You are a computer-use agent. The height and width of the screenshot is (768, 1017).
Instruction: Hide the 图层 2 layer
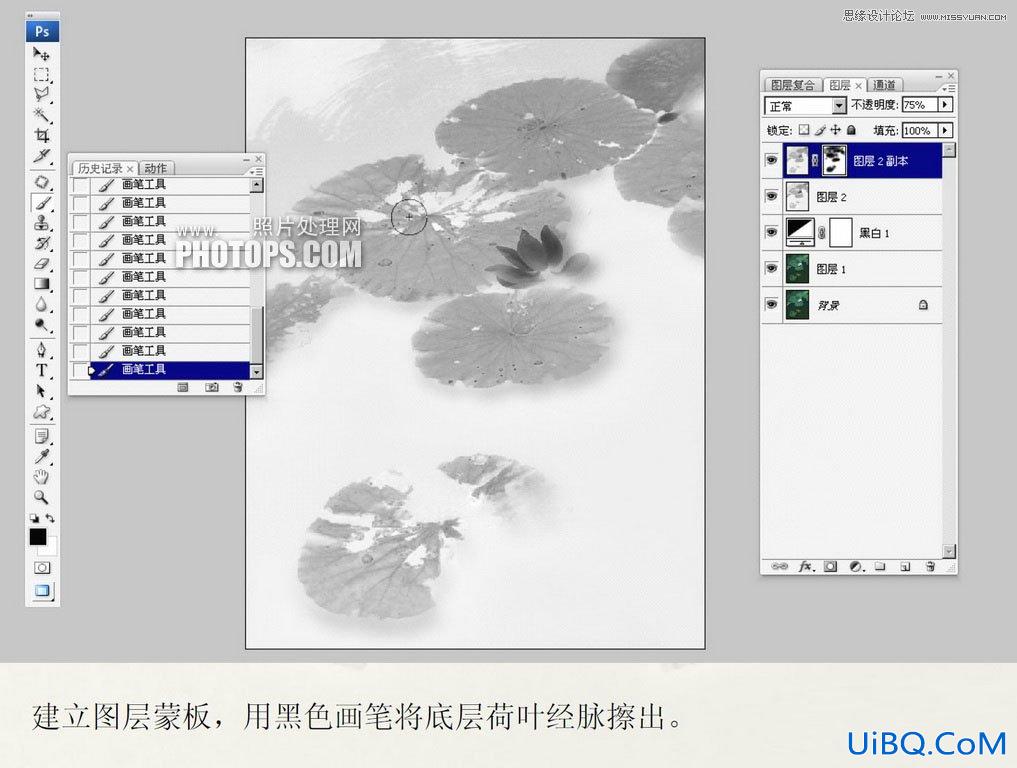point(771,196)
